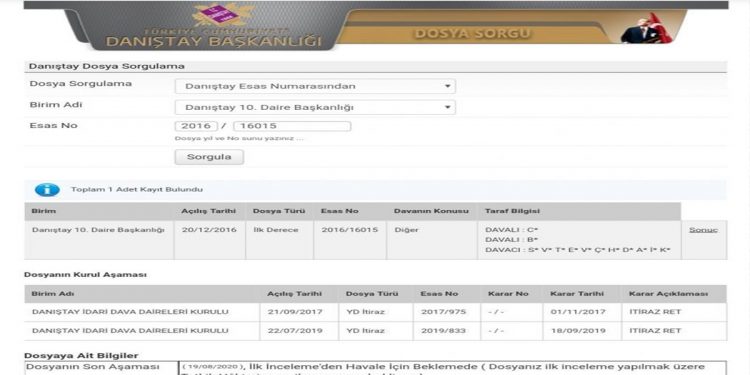Click the blue information icon
This screenshot has height=375, width=750.
tap(47, 190)
